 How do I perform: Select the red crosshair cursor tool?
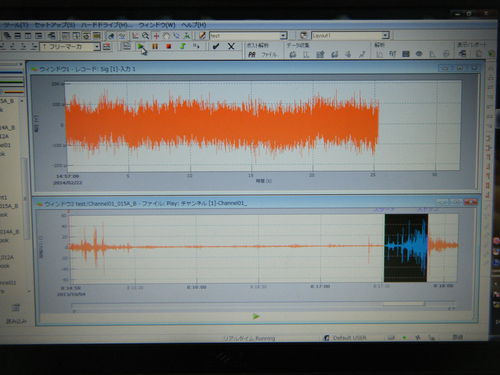pyautogui.click(x=156, y=36)
